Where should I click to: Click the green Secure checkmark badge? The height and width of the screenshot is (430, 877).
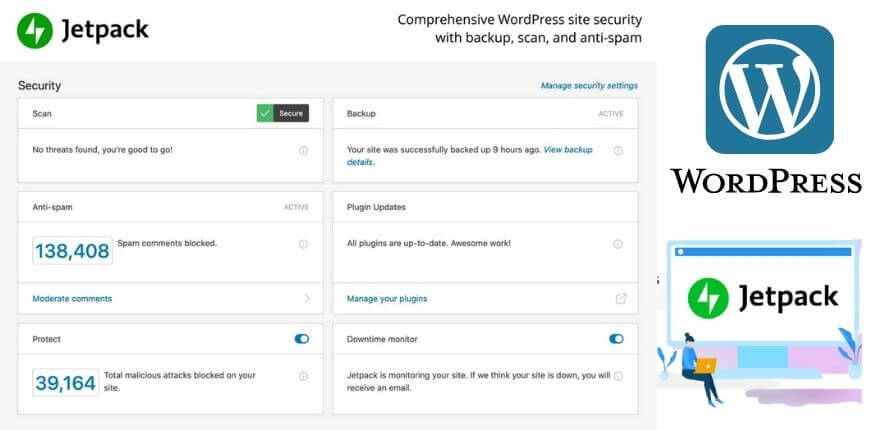coord(265,114)
